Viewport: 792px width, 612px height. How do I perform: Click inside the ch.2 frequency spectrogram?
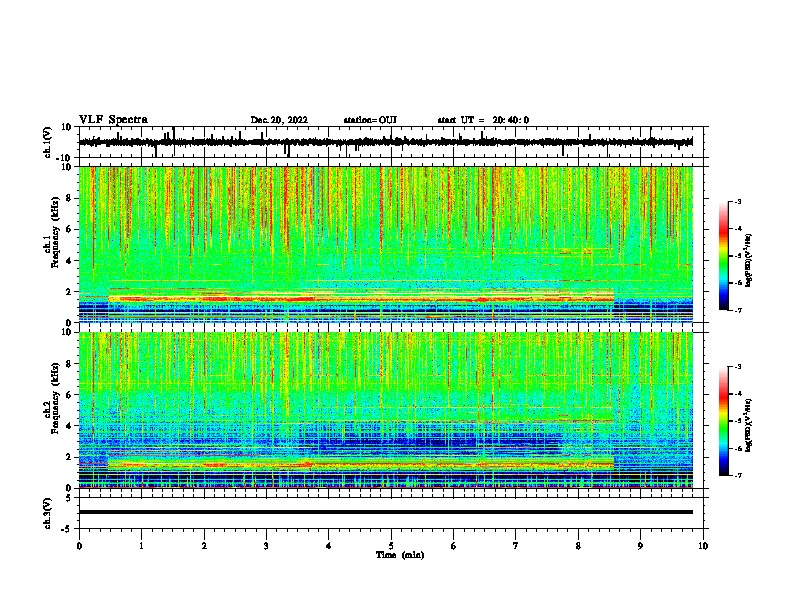(386, 410)
